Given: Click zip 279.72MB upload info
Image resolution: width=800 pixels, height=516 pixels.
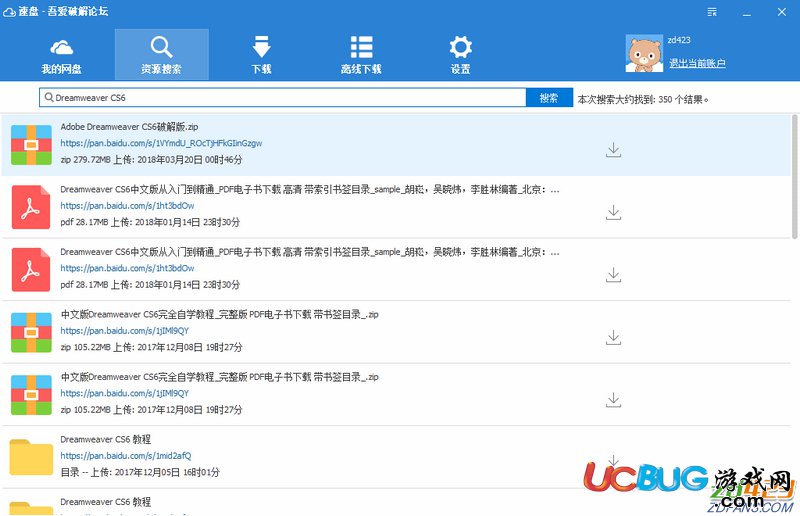Looking at the screenshot, I should pyautogui.click(x=151, y=160).
